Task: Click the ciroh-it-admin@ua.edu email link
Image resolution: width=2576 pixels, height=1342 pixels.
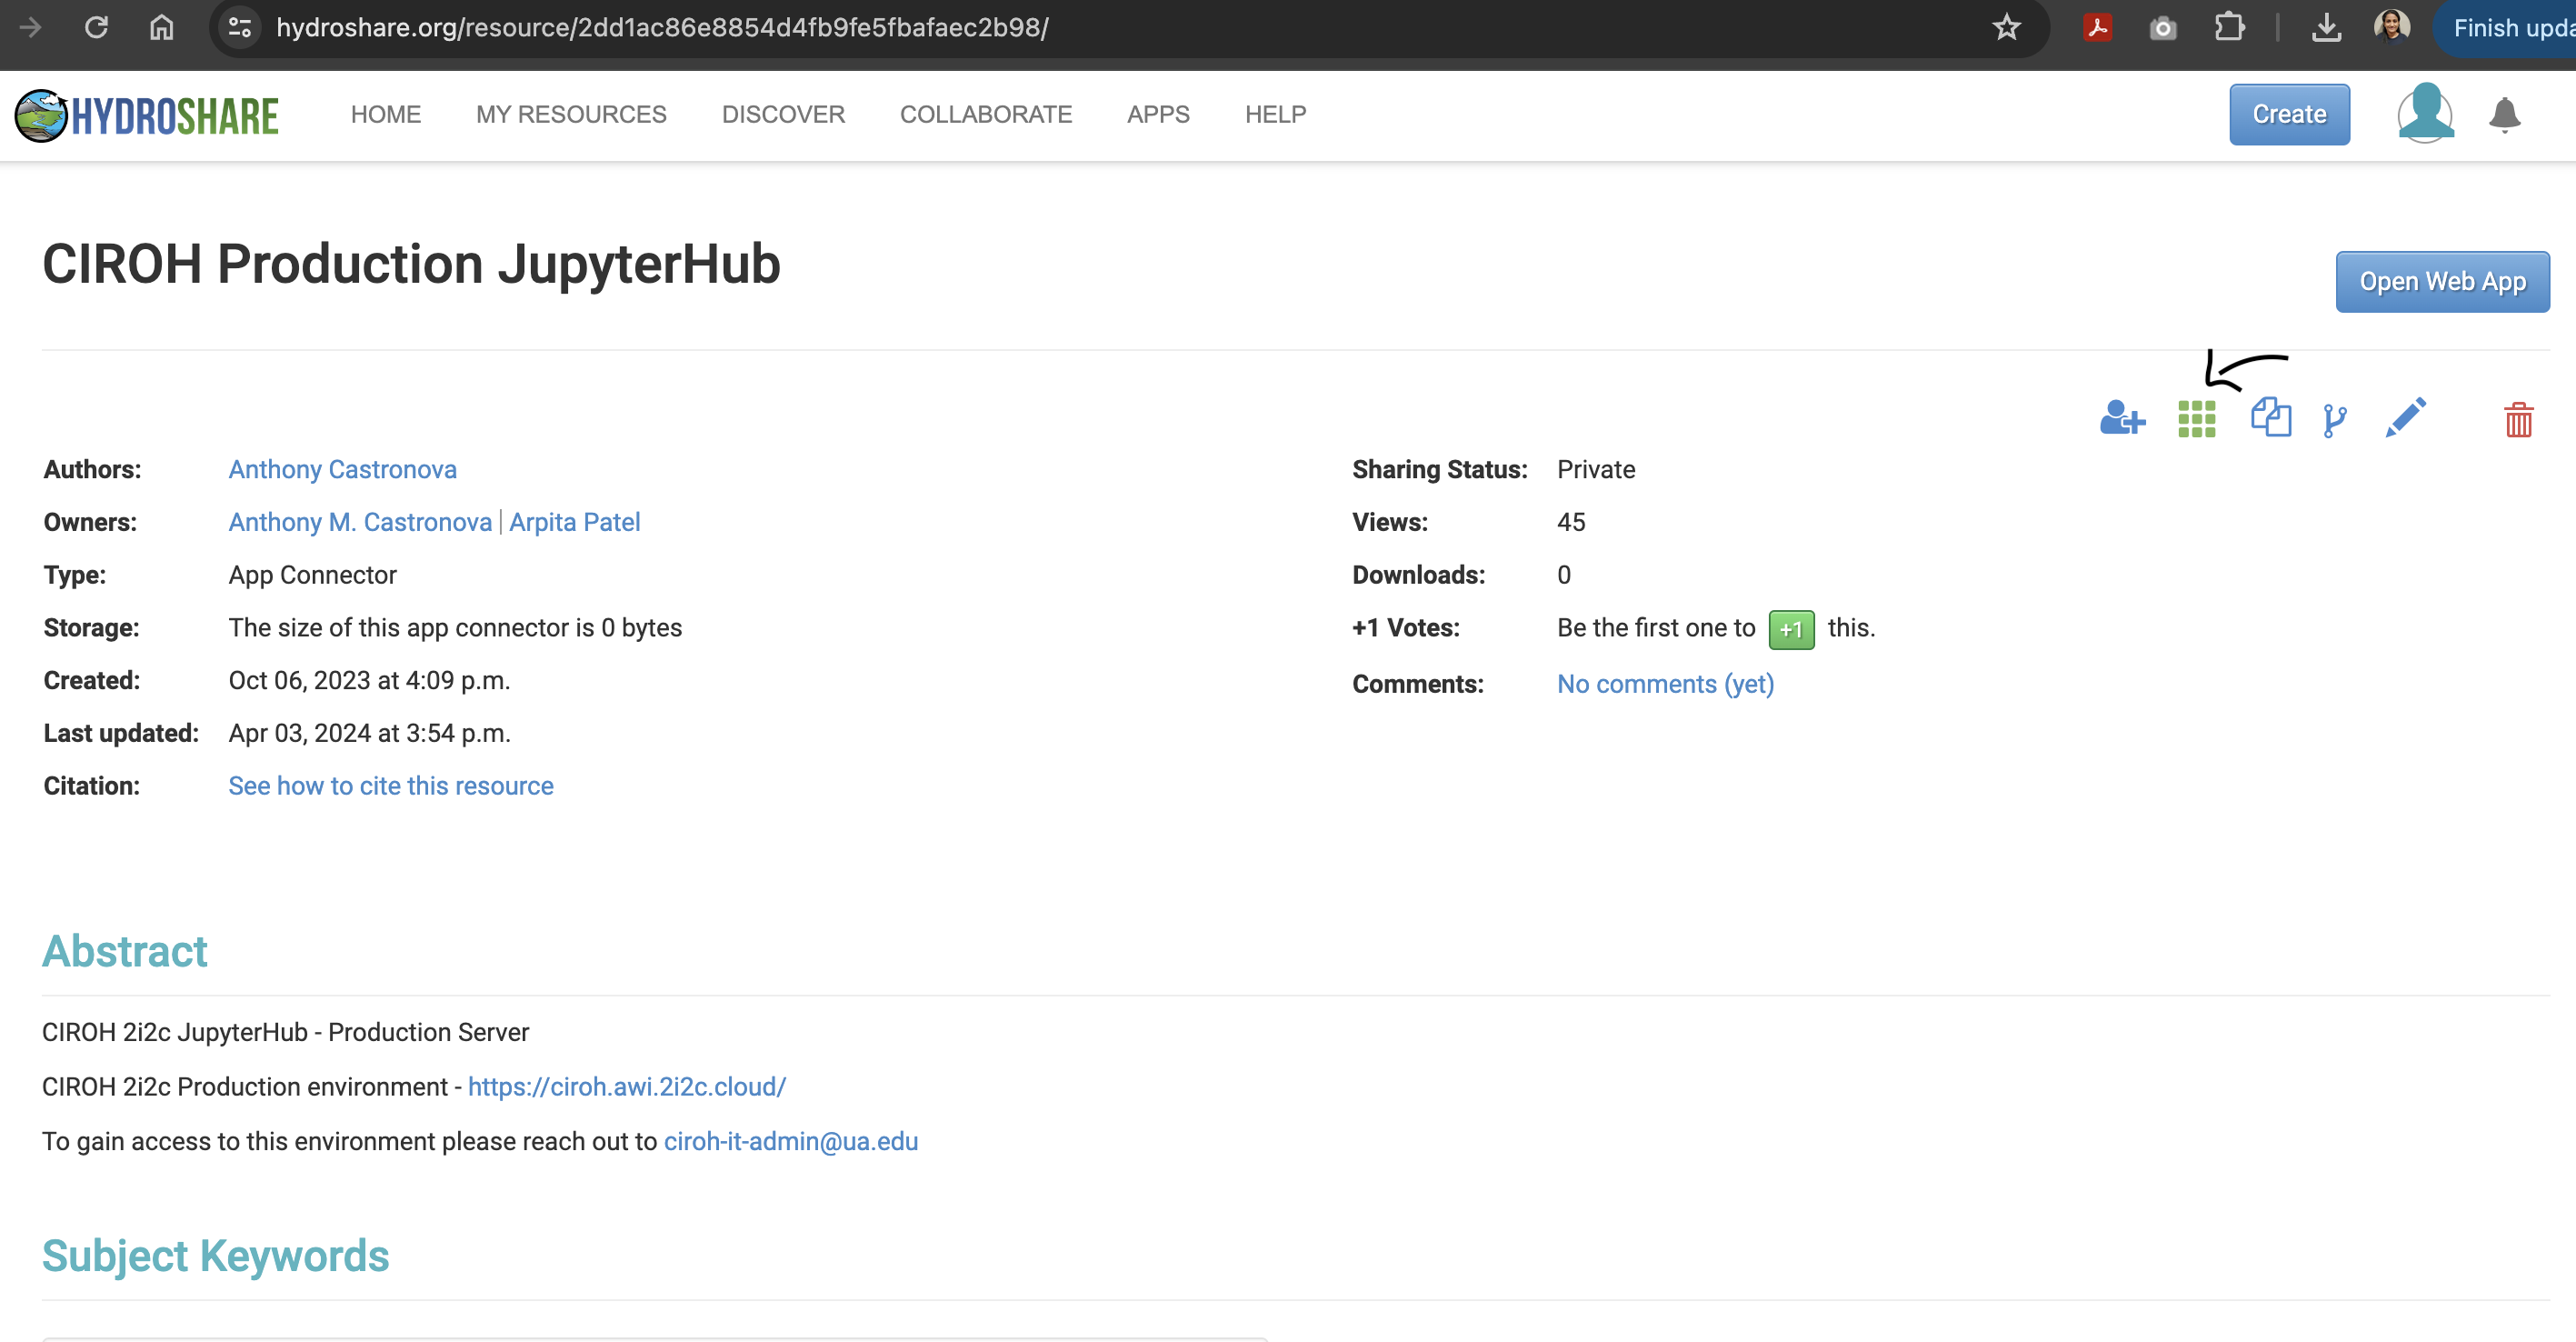Action: [x=790, y=1142]
